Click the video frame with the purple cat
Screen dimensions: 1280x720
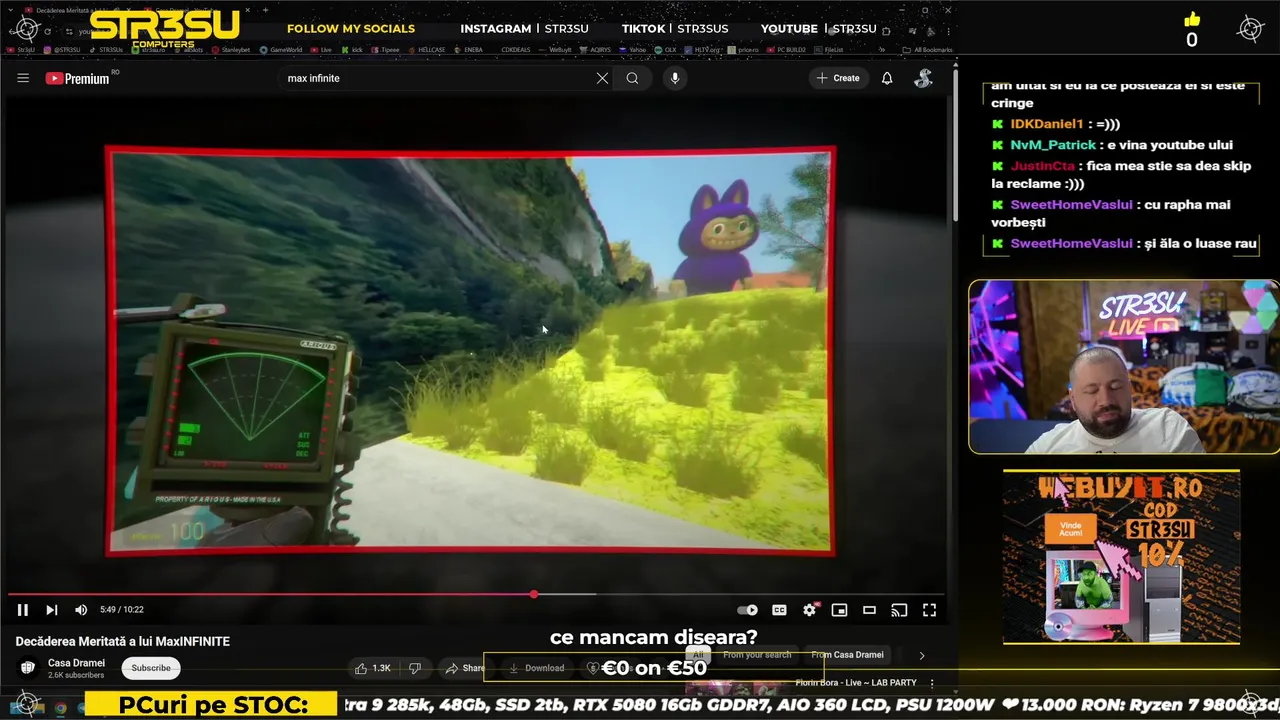(470, 350)
